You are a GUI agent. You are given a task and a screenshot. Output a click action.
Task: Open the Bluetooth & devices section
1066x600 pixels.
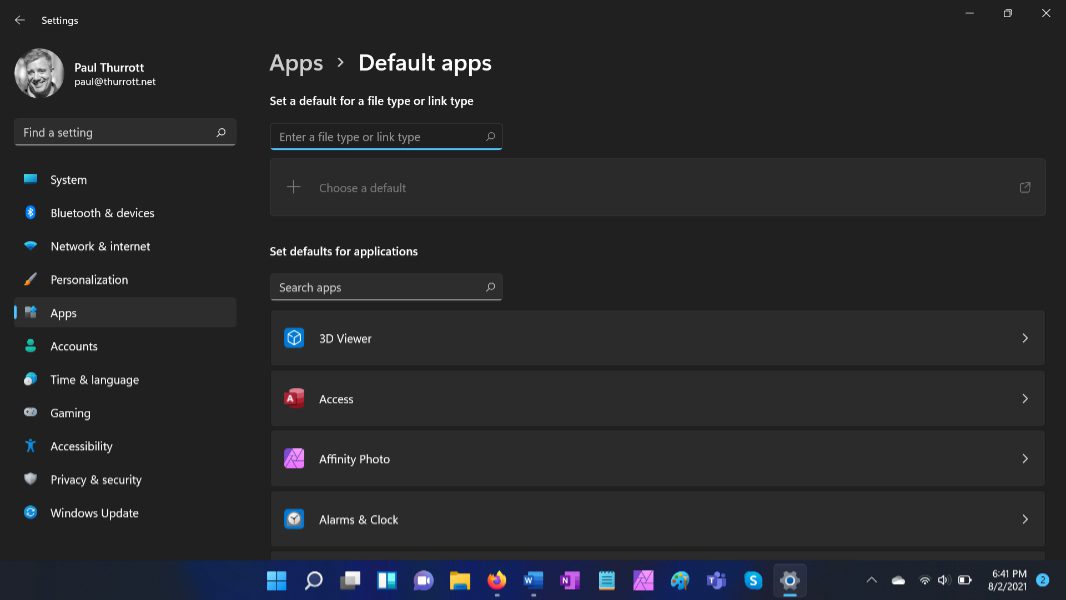click(x=102, y=213)
